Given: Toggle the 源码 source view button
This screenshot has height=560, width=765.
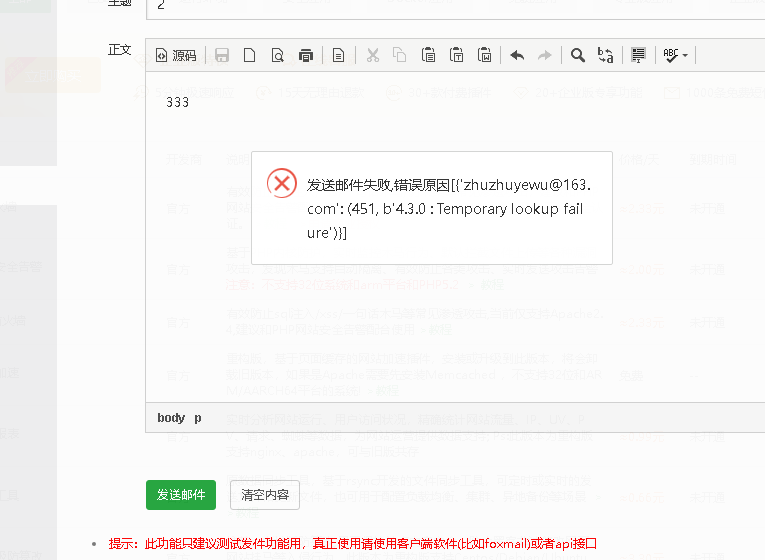Looking at the screenshot, I should [176, 56].
